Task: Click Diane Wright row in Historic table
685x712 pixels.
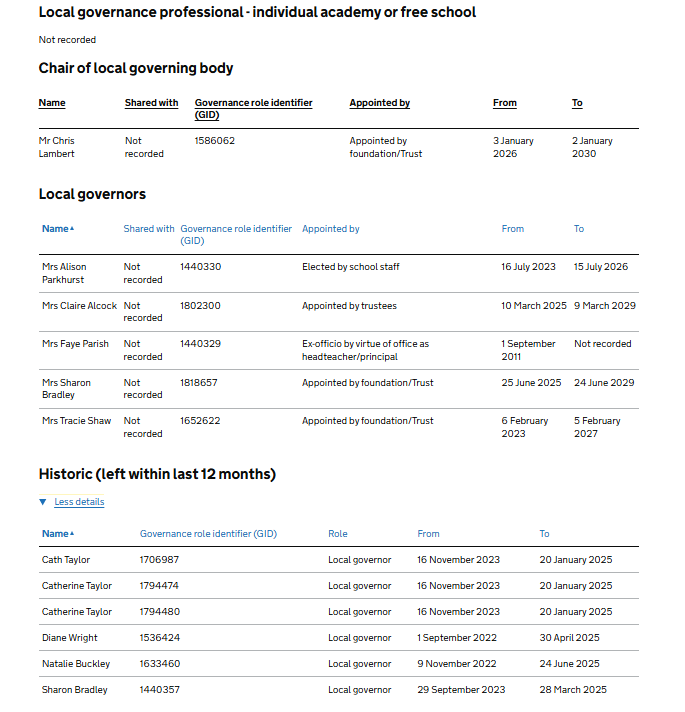Action: coord(69,638)
